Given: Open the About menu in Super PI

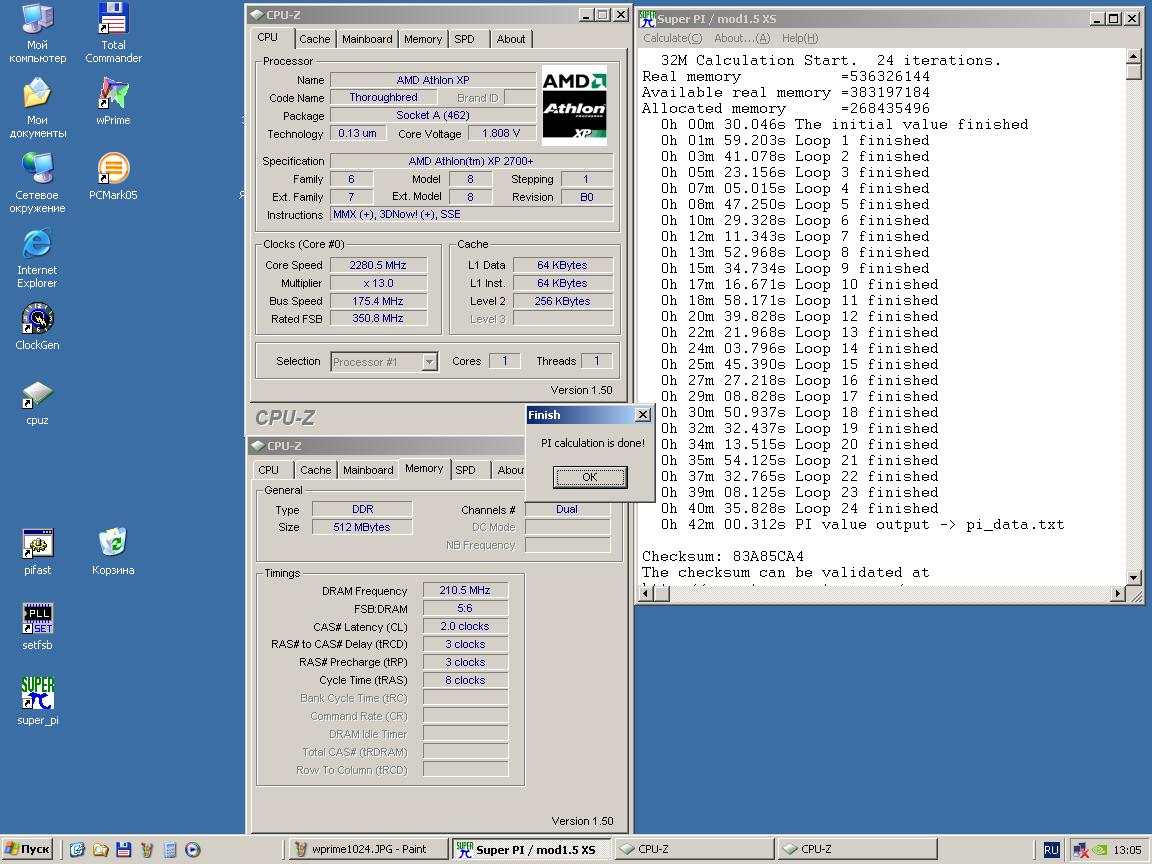Looking at the screenshot, I should click(x=742, y=38).
